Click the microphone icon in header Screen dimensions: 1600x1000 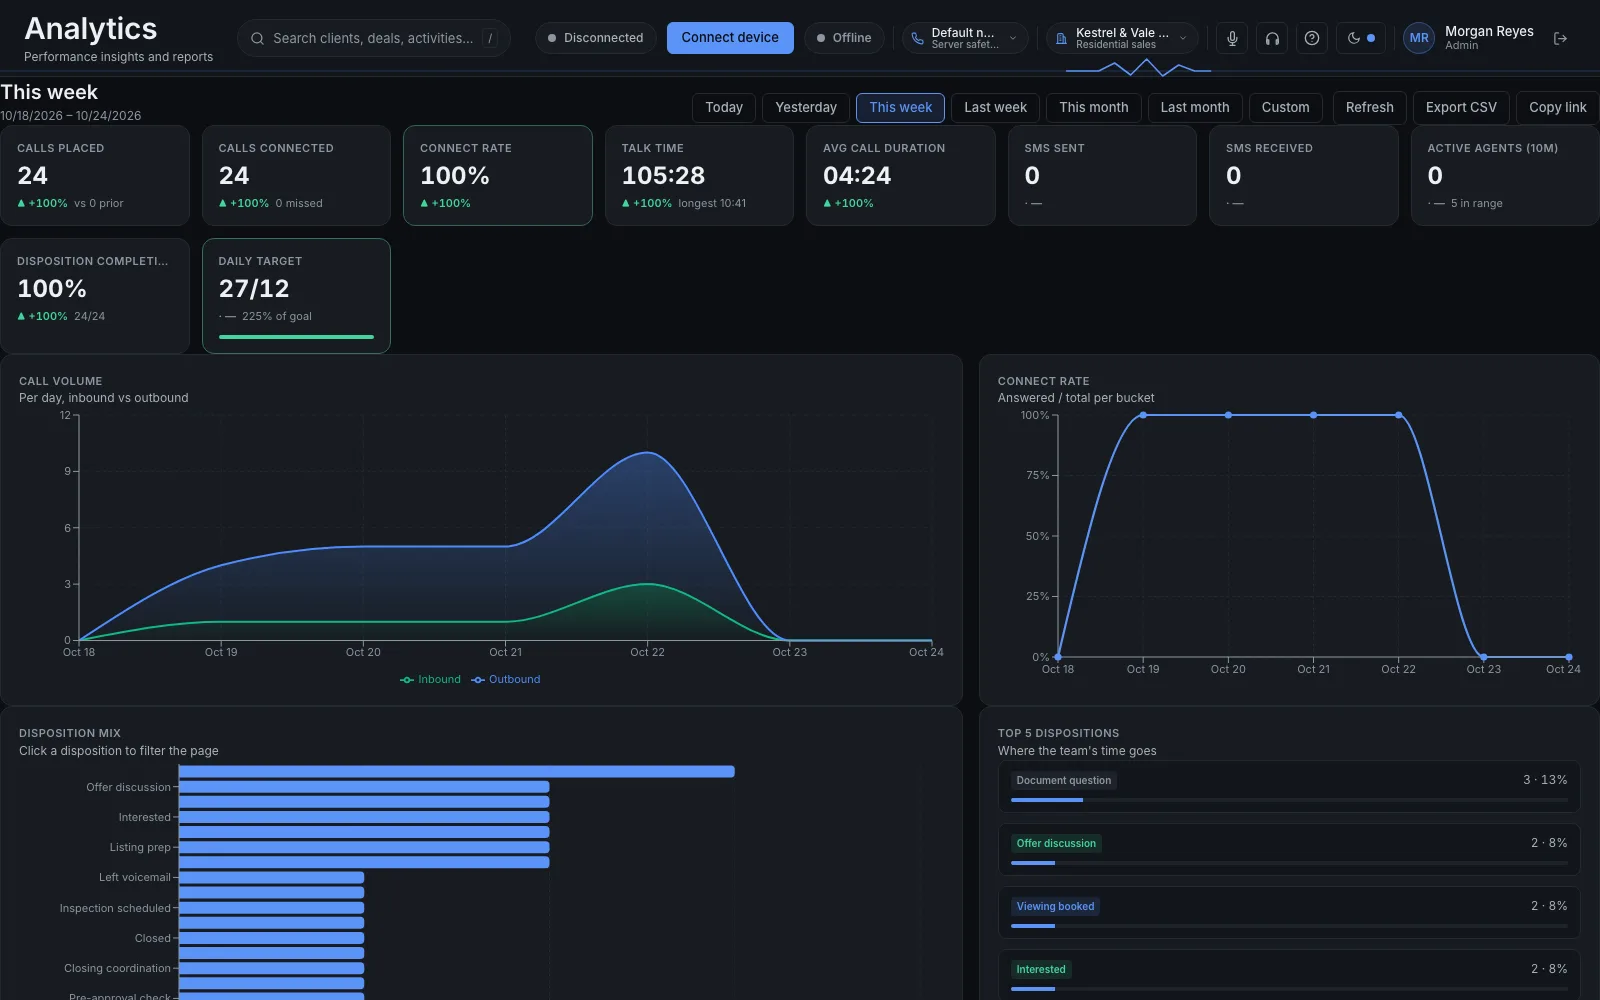coord(1232,38)
